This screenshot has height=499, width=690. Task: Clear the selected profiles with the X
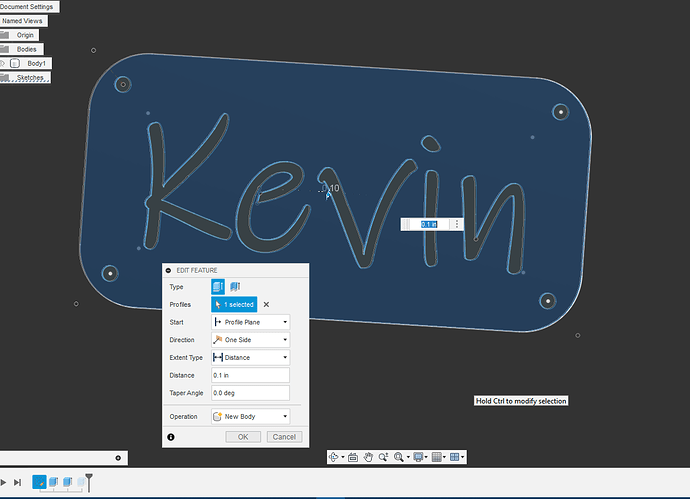pyautogui.click(x=266, y=305)
